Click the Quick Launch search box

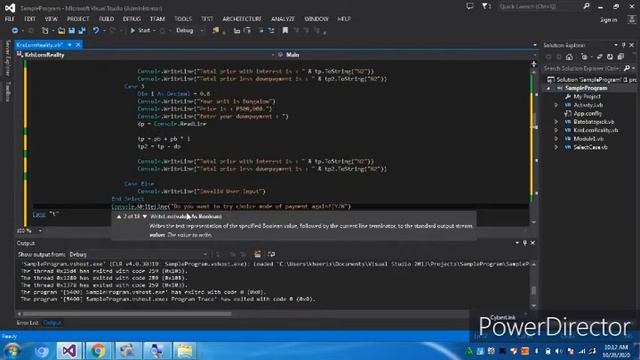540,7
